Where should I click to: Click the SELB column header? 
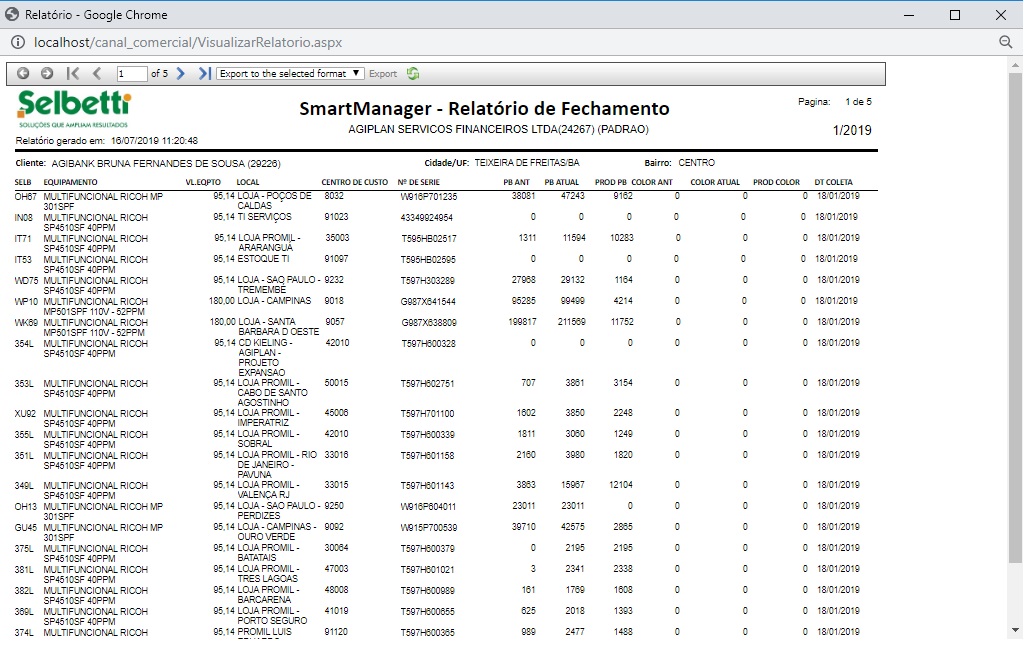(23, 182)
